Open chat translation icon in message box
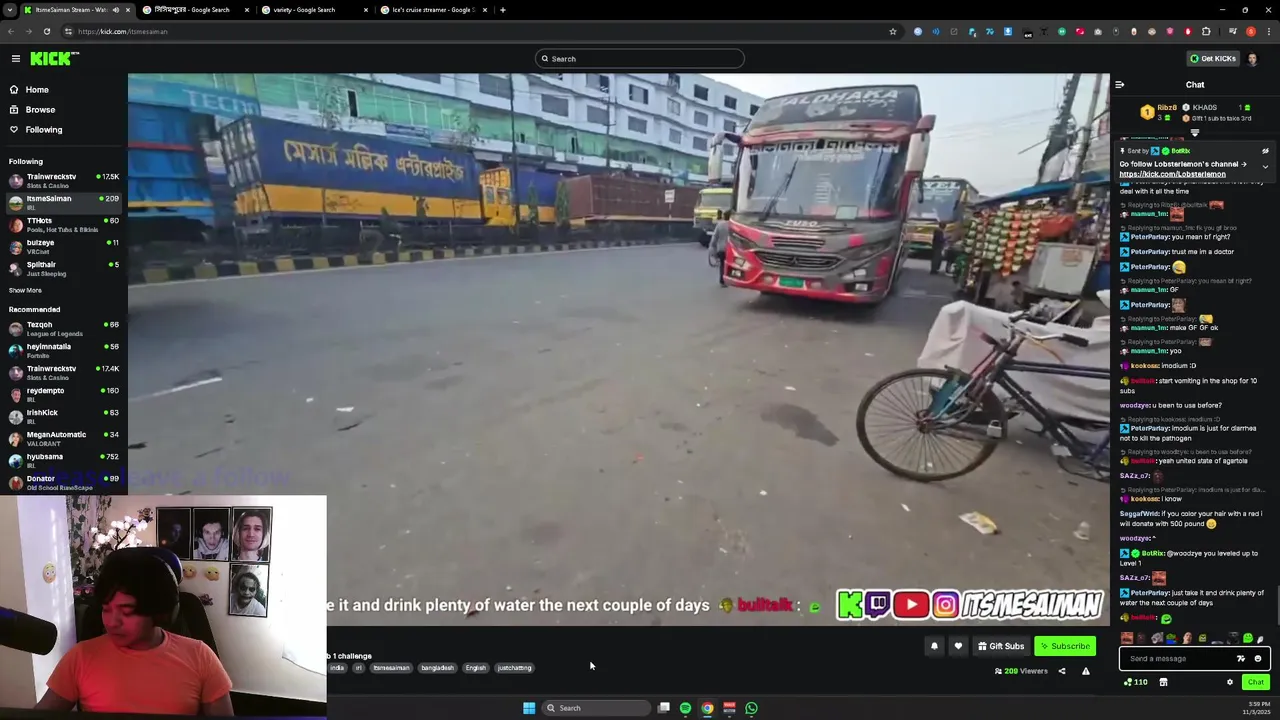Screen dimensions: 1280x720 [1241, 658]
